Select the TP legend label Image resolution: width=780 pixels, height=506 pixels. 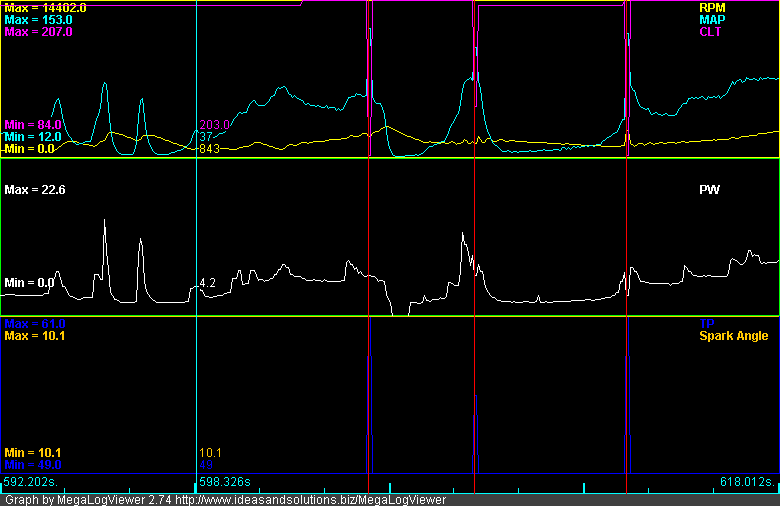click(x=705, y=325)
